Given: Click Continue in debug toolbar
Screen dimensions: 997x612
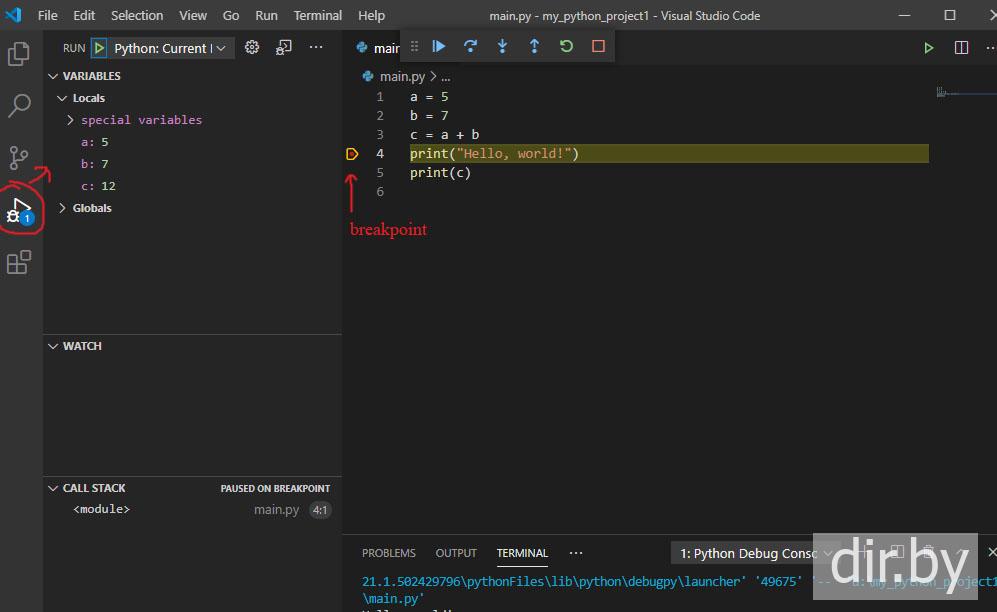Looking at the screenshot, I should 438,46.
